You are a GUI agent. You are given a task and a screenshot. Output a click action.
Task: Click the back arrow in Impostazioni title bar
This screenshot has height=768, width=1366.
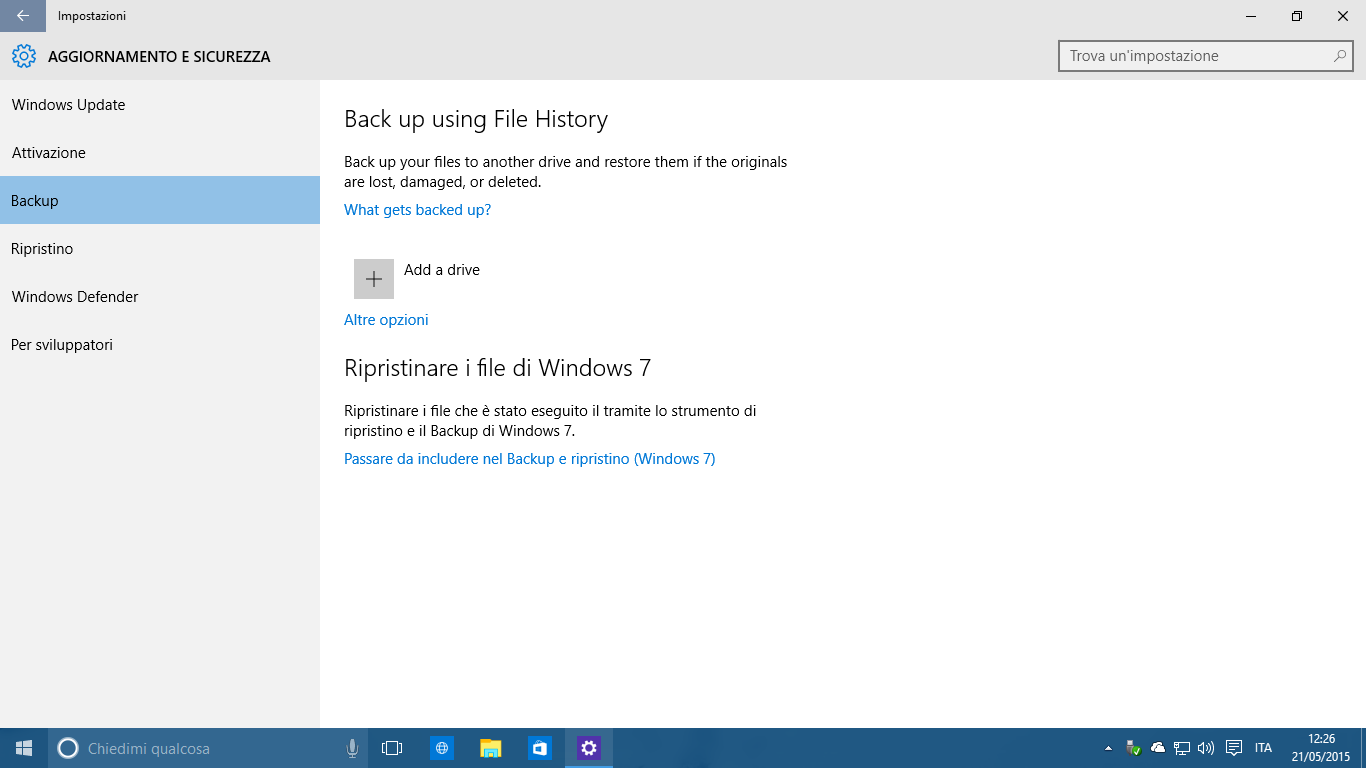point(22,16)
